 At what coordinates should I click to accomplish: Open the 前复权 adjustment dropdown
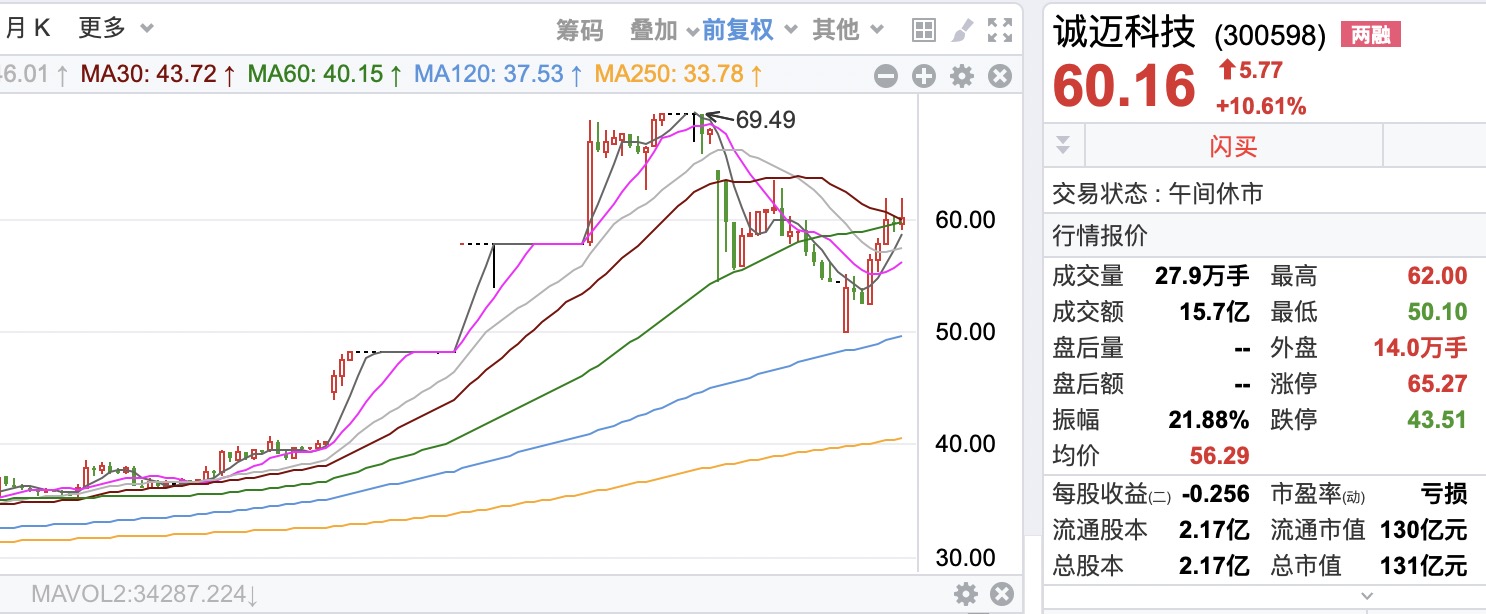(749, 30)
